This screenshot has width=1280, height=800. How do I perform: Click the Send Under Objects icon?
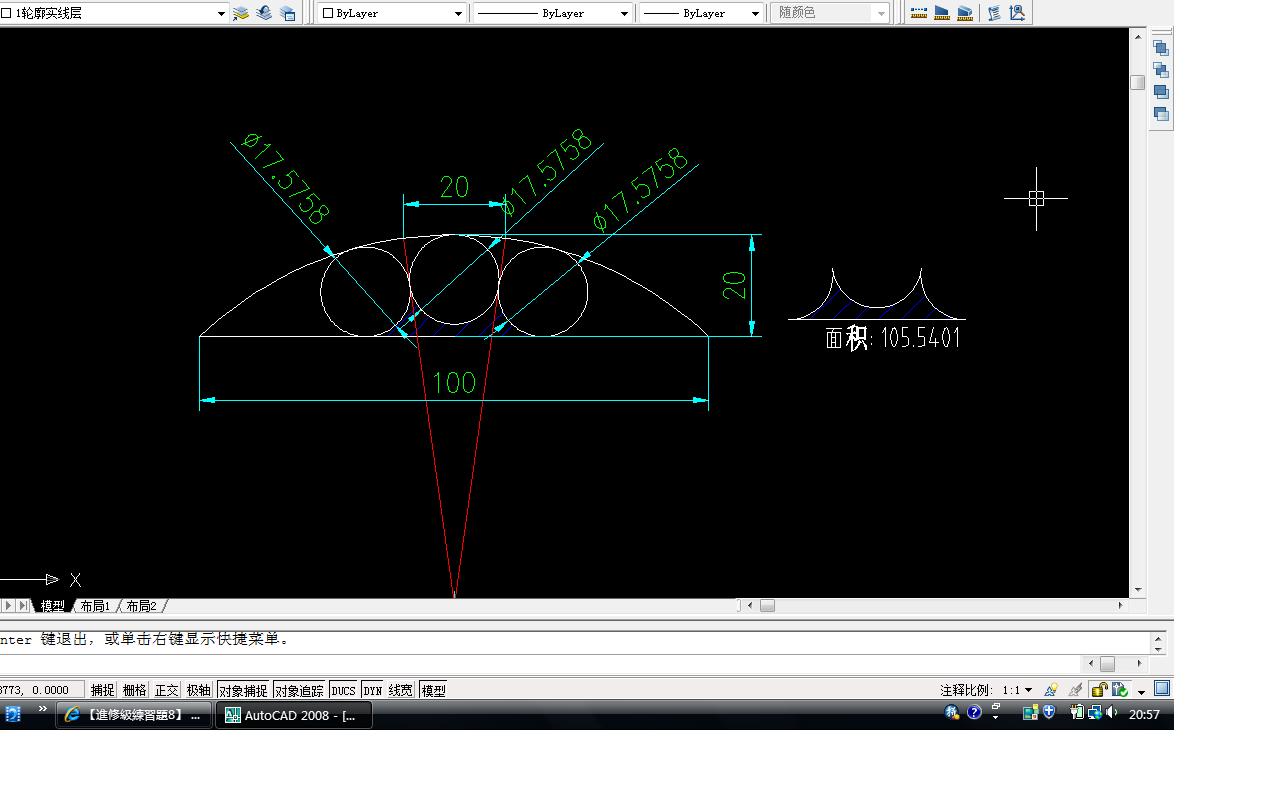(x=1161, y=114)
